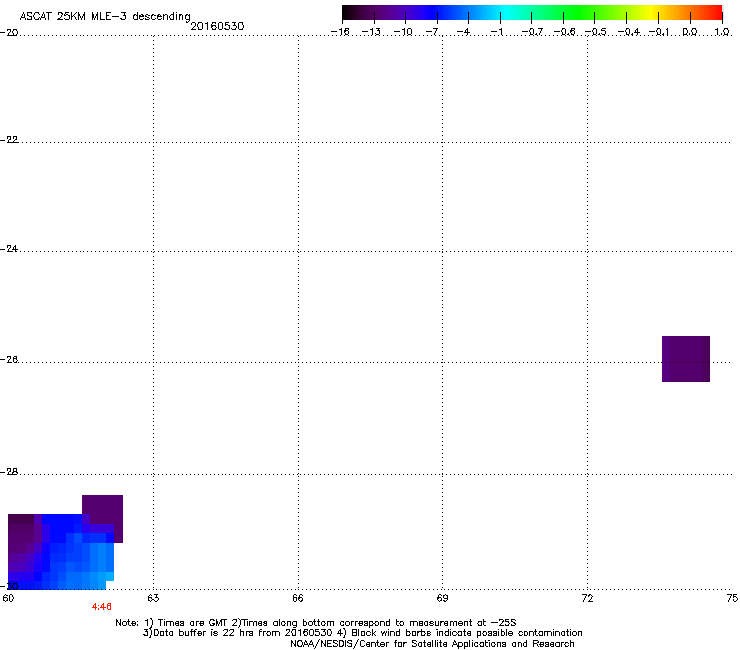The width and height of the screenshot is (740, 650).
Task: Click the longitude label 69
Action: click(x=442, y=599)
